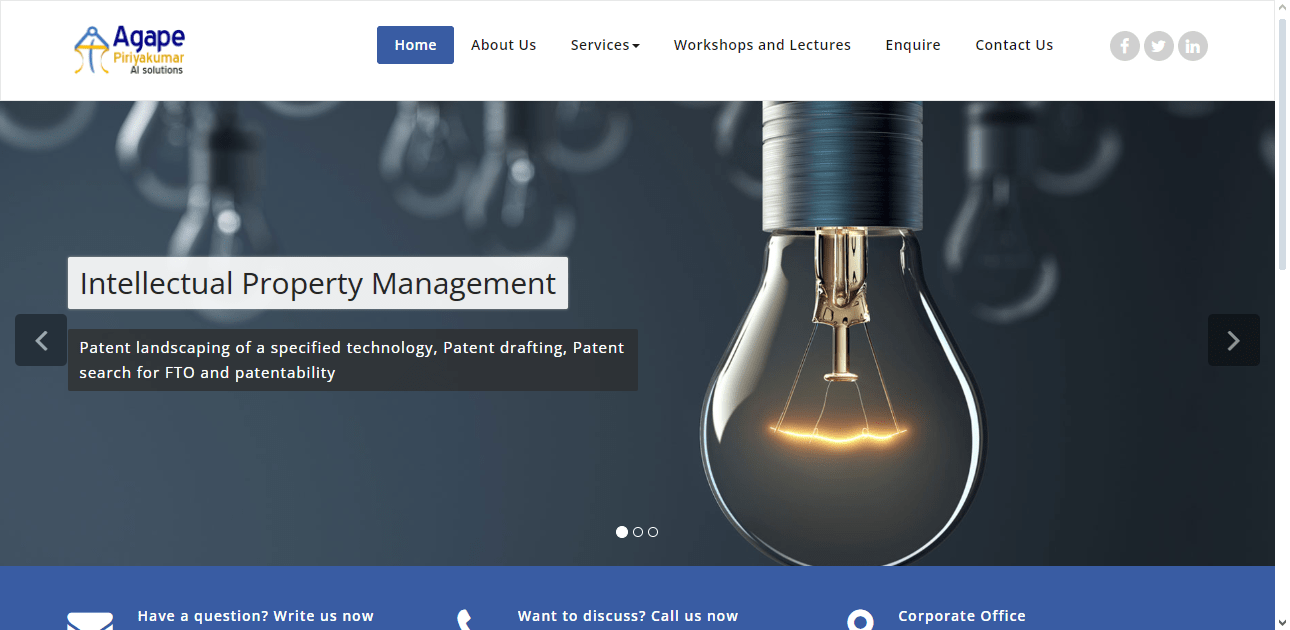Visit the LinkedIn profile icon
The width and height of the screenshot is (1290, 630).
pyautogui.click(x=1192, y=46)
